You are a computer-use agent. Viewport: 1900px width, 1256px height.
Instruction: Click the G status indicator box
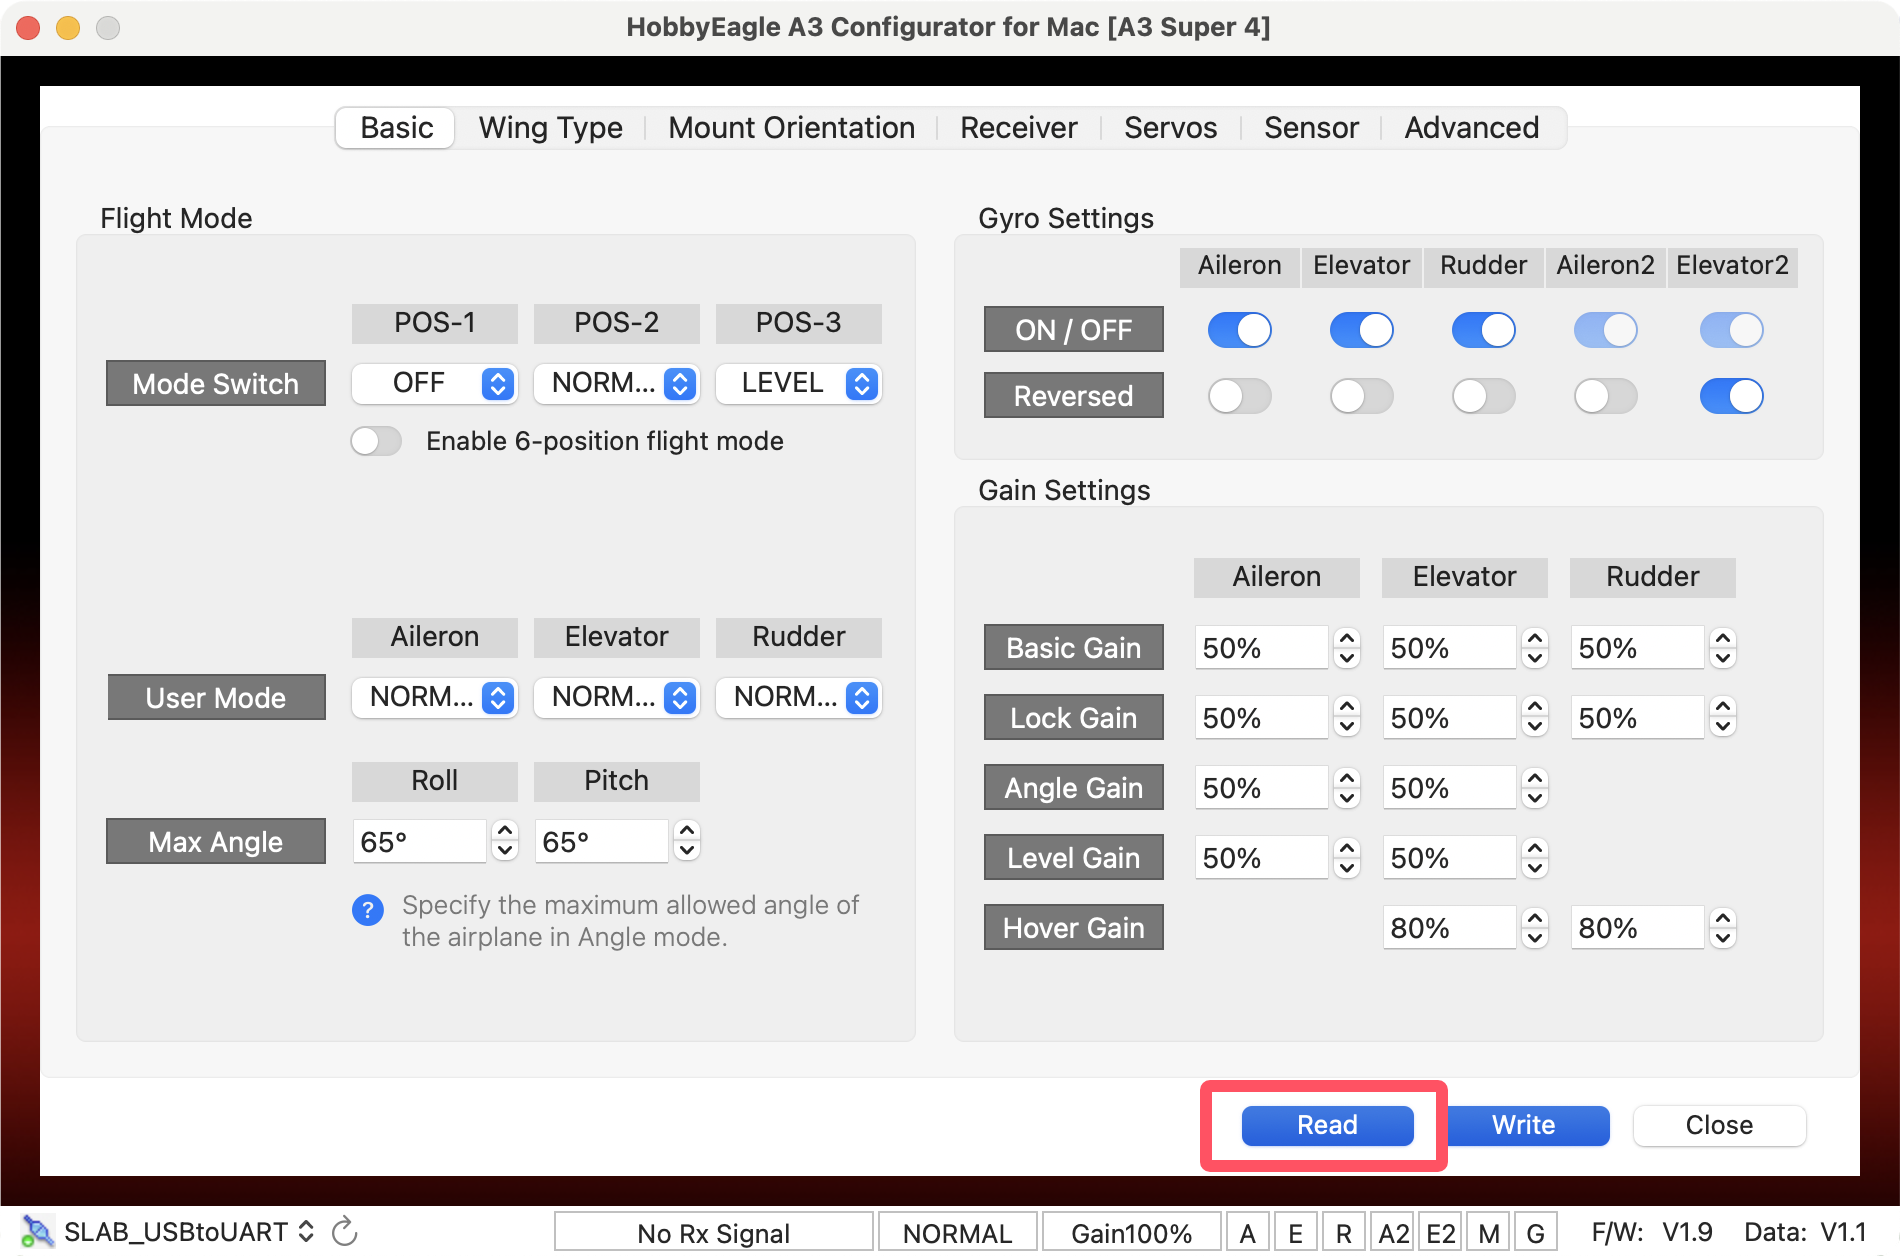pyautogui.click(x=1535, y=1233)
